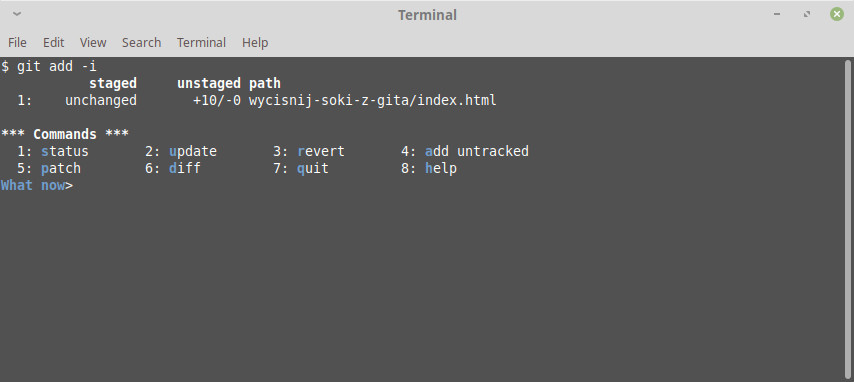This screenshot has width=854, height=382.
Task: Open the Terminal menu
Action: pyautogui.click(x=201, y=43)
